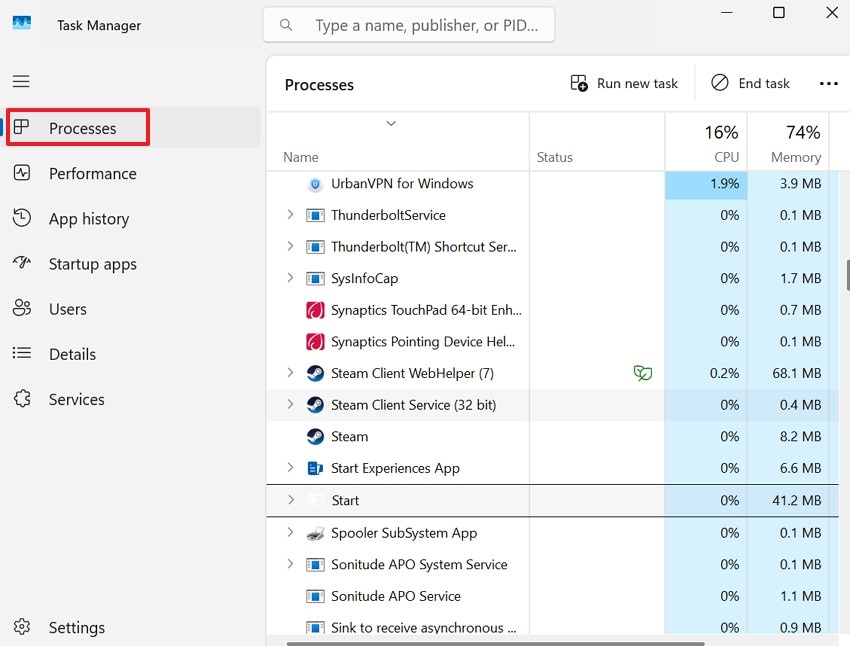Toggle the navigation sidebar with the hamburger menu
This screenshot has height=646, width=850.
21,81
